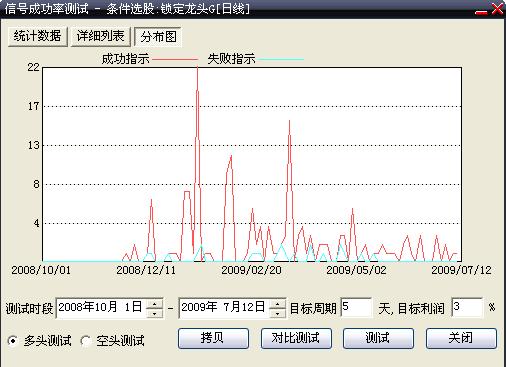Click the 成功指示 legend label
This screenshot has width=506, height=367.
(125, 59)
